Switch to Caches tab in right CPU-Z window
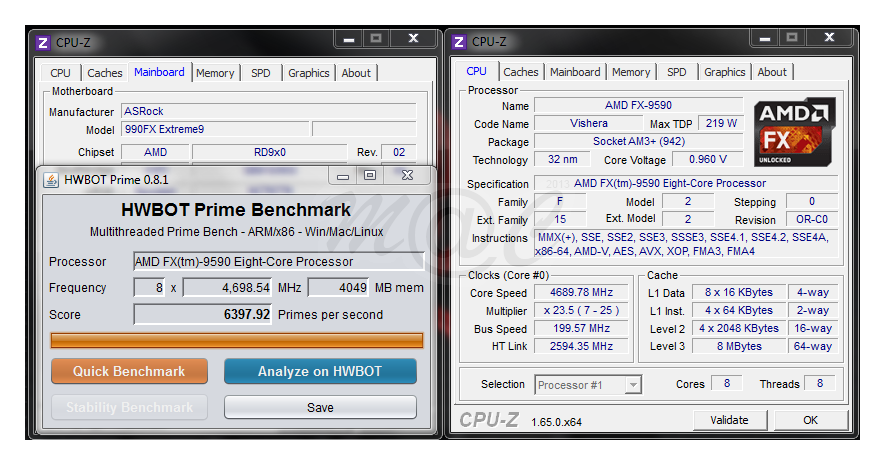This screenshot has width=885, height=465. pos(520,72)
